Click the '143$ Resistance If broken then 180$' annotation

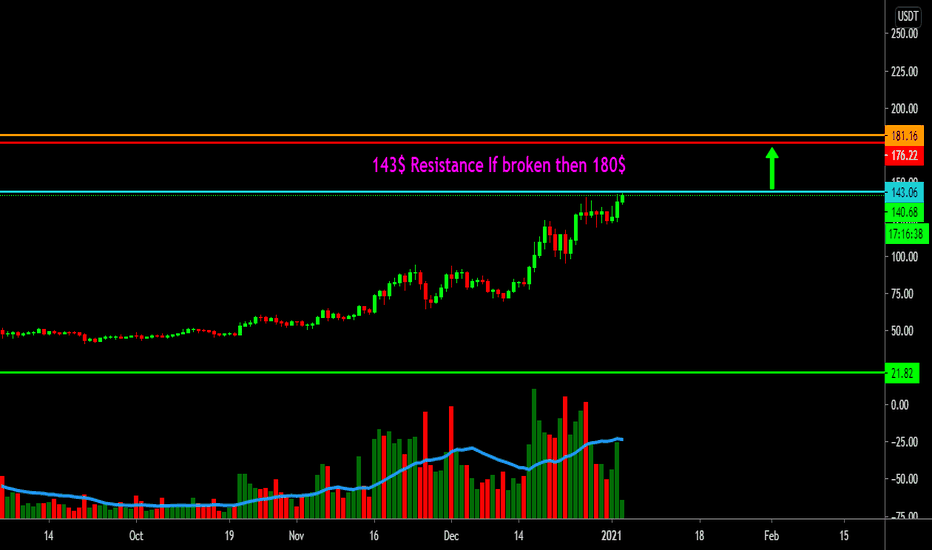click(x=499, y=165)
